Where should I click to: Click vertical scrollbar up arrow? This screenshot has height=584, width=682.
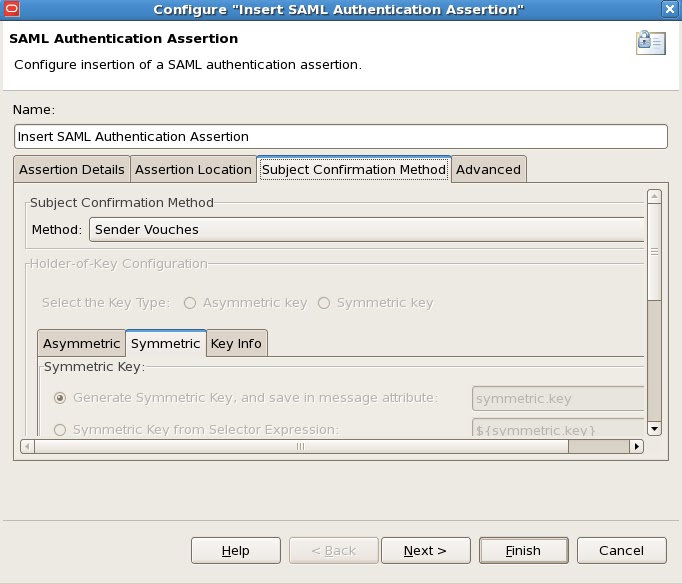[654, 196]
